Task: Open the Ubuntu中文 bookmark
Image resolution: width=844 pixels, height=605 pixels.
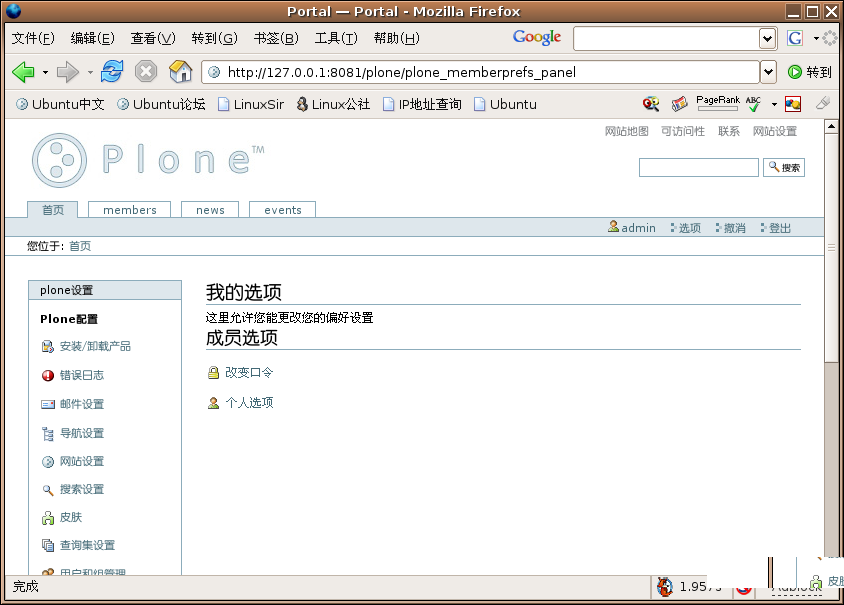Action: click(60, 104)
